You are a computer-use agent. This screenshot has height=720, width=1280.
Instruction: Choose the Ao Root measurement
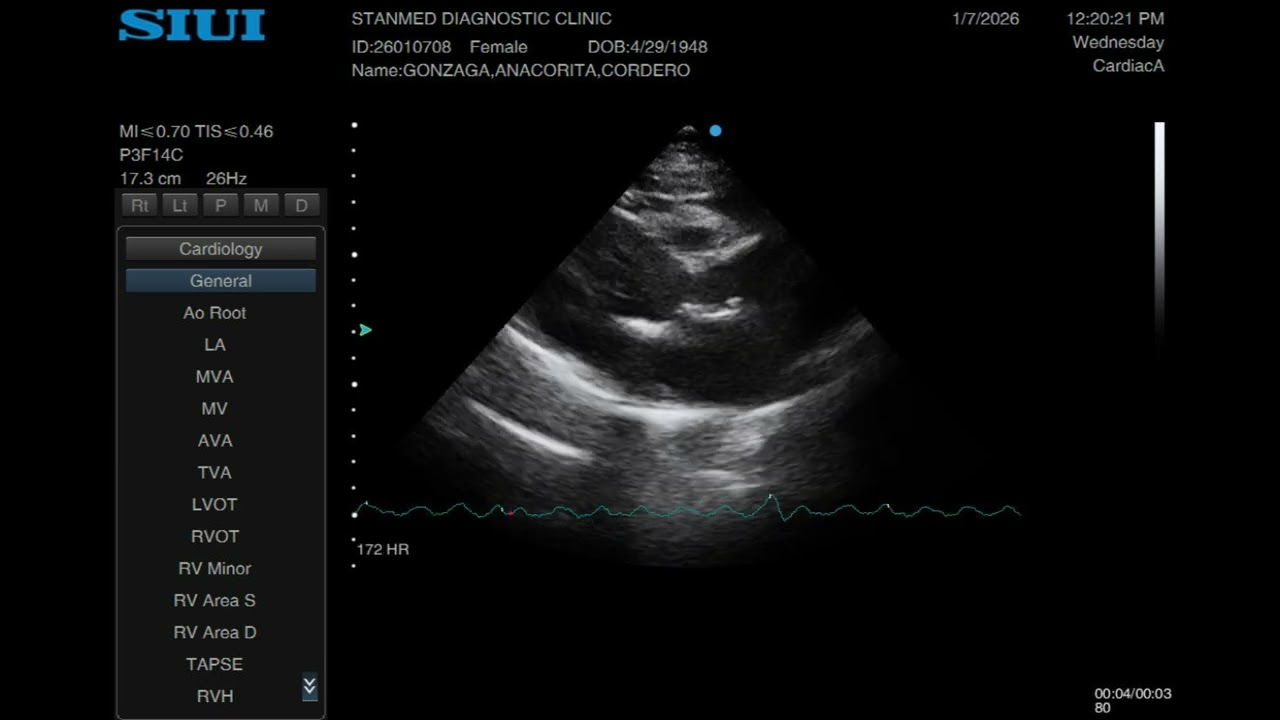click(x=215, y=313)
